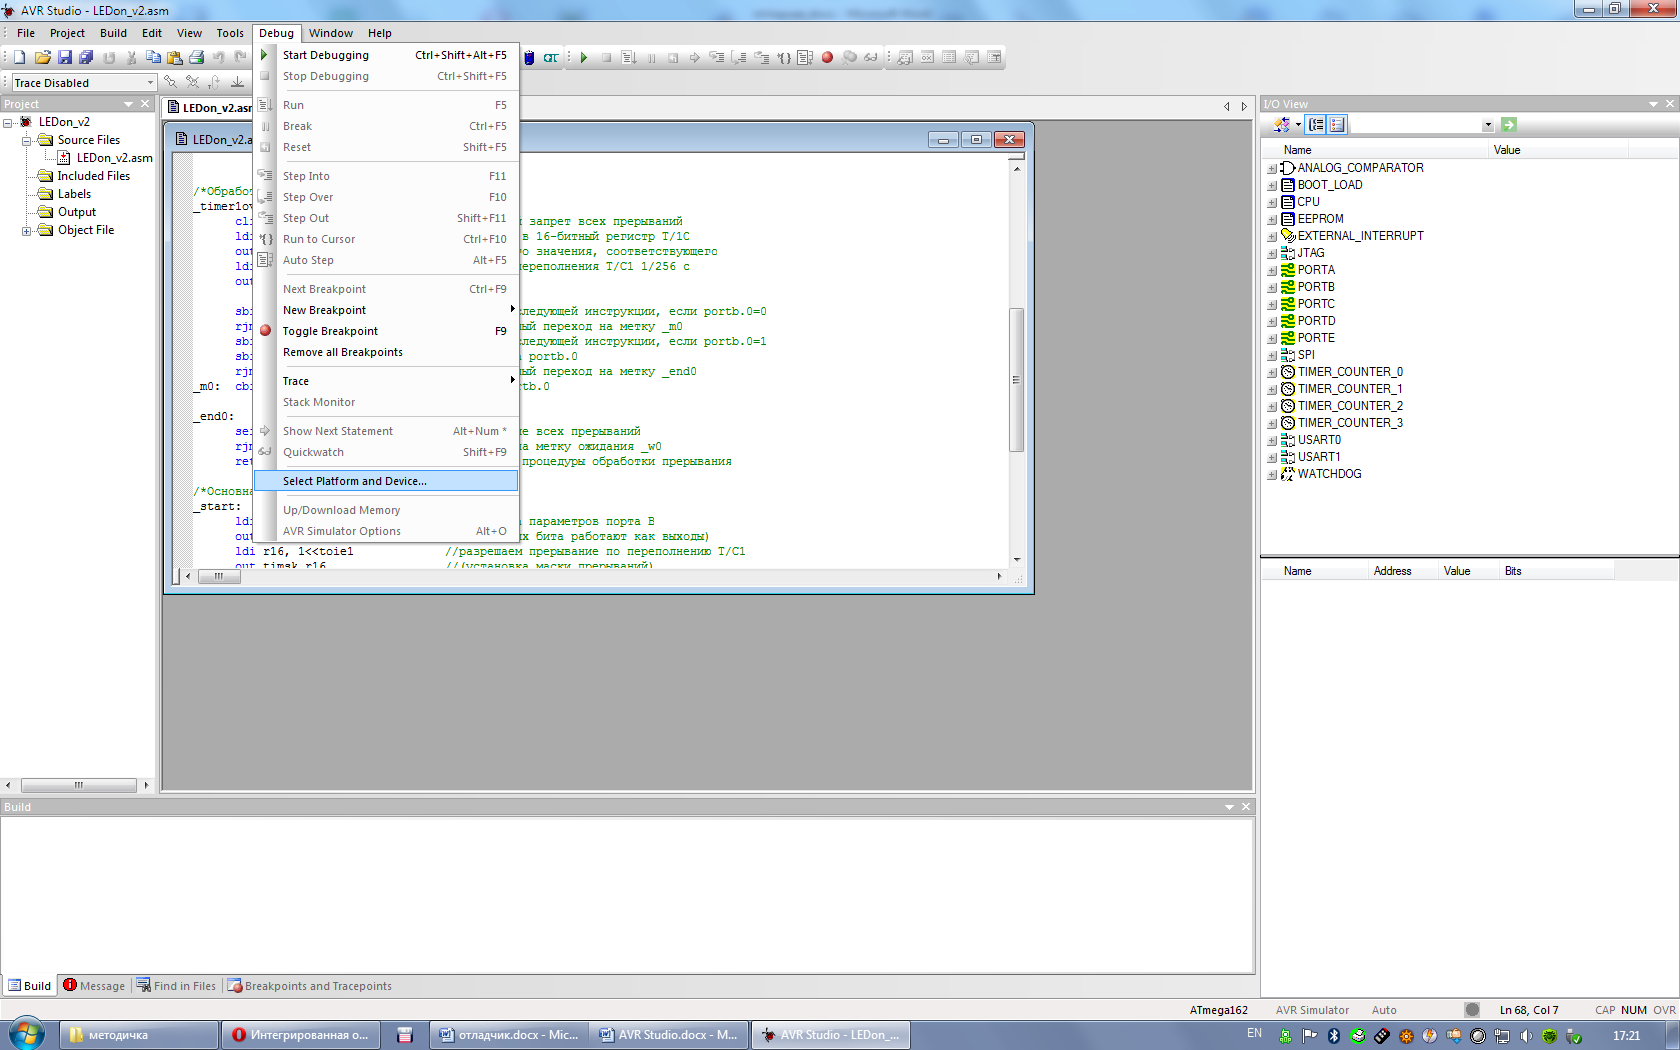Click the Save floppy disk icon
The height and width of the screenshot is (1050, 1680).
pyautogui.click(x=64, y=58)
